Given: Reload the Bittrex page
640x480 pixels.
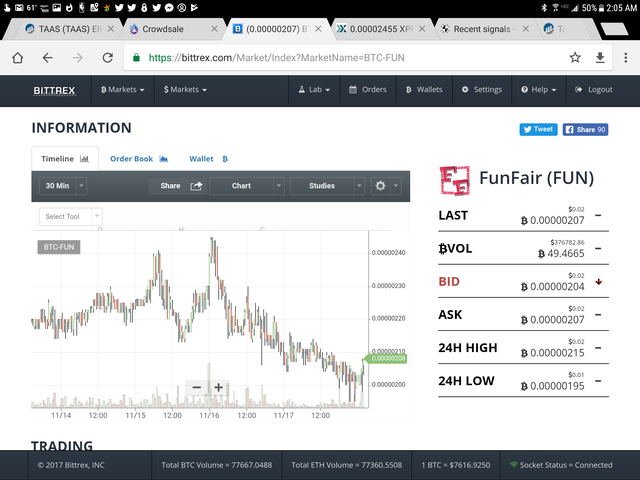Looking at the screenshot, I should (x=108, y=58).
